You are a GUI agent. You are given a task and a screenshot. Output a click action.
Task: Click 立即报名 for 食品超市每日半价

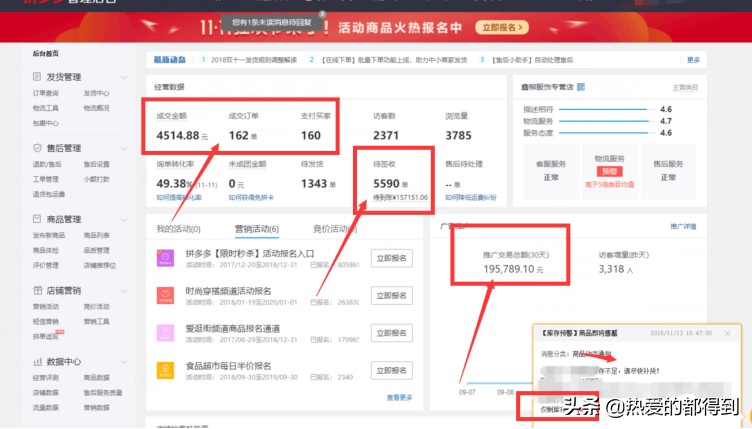391,370
